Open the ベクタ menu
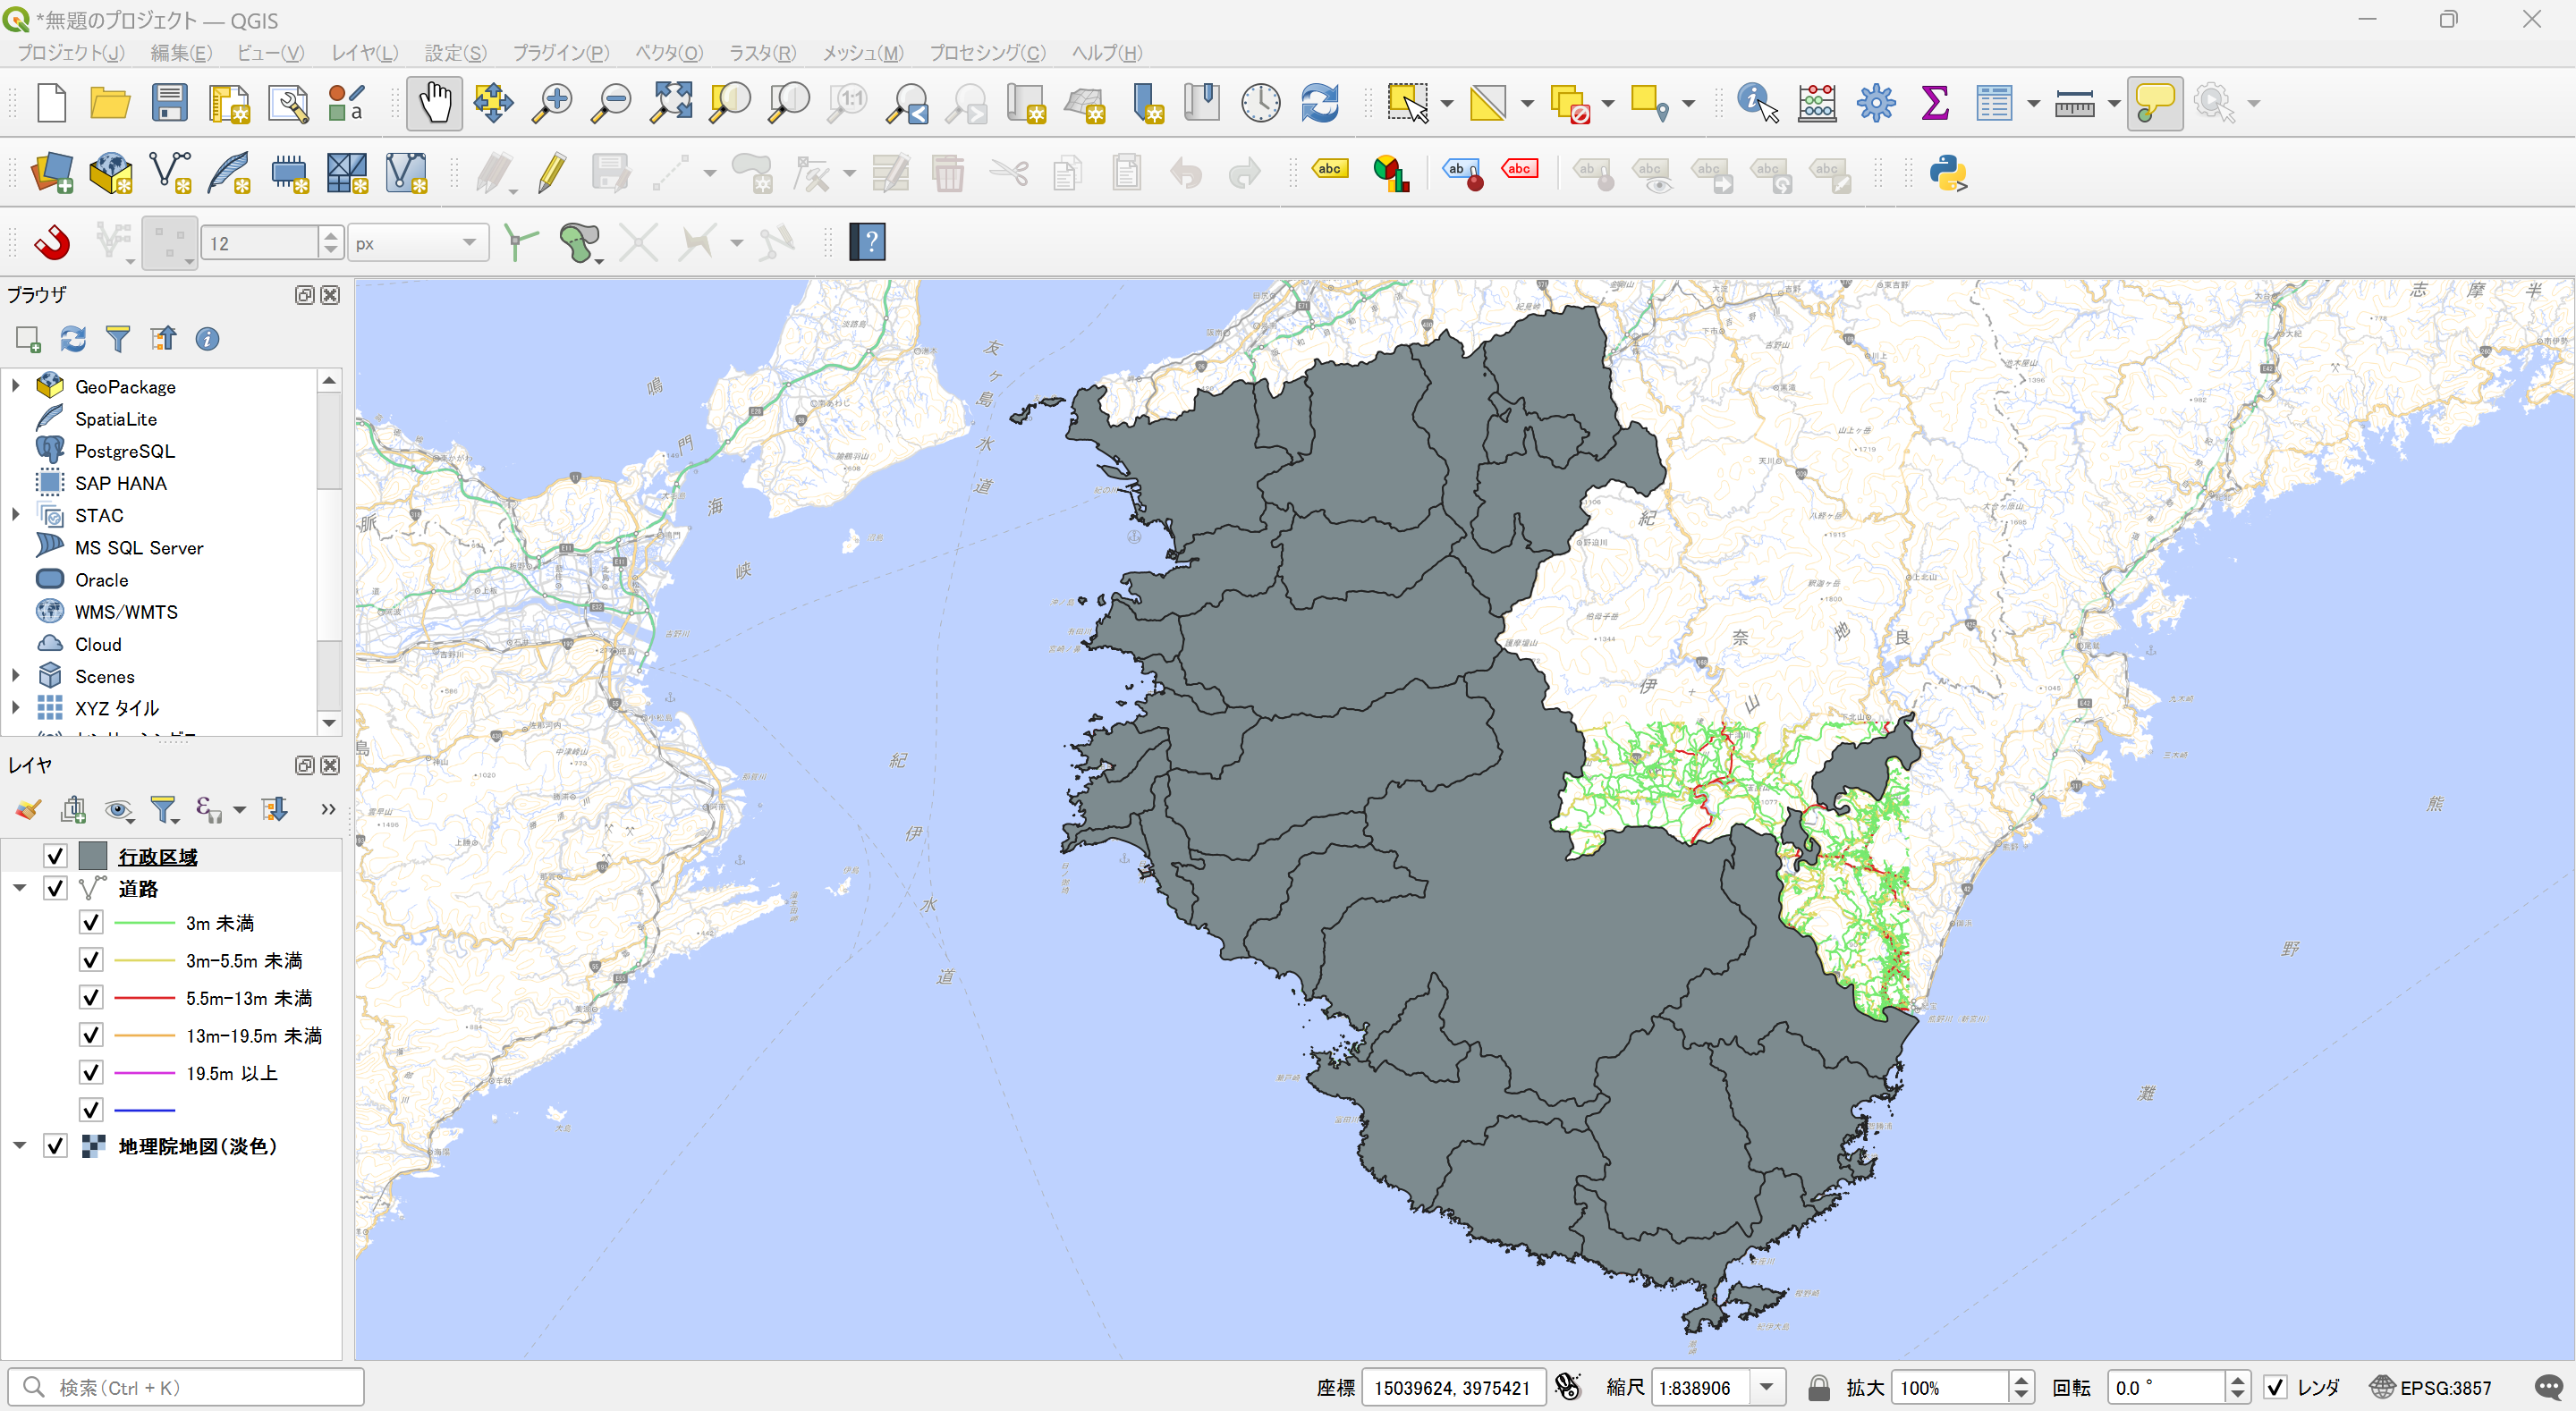This screenshot has height=1411, width=2576. click(x=669, y=53)
